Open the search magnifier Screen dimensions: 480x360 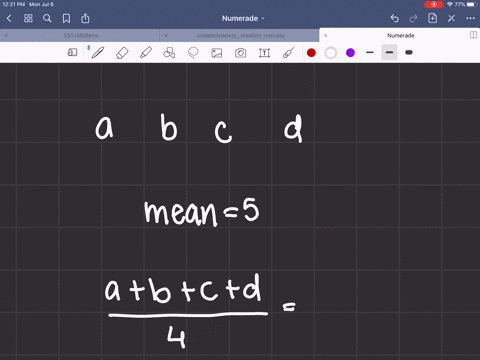[x=47, y=18]
